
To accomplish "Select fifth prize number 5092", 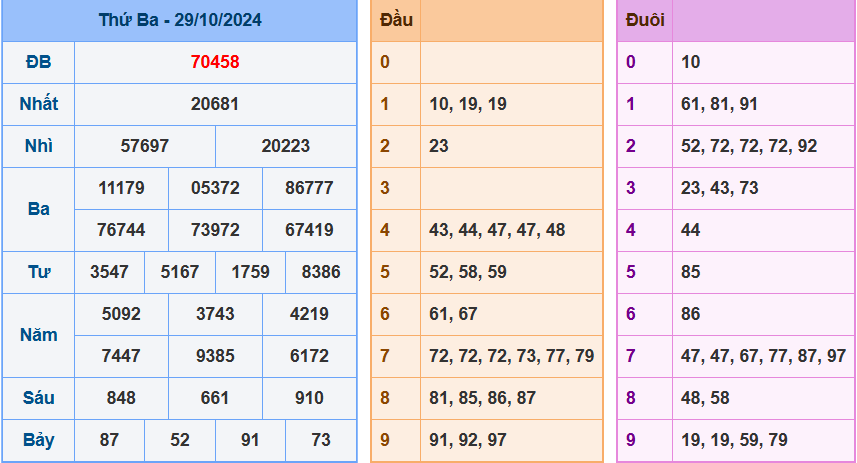I will 121,314.
